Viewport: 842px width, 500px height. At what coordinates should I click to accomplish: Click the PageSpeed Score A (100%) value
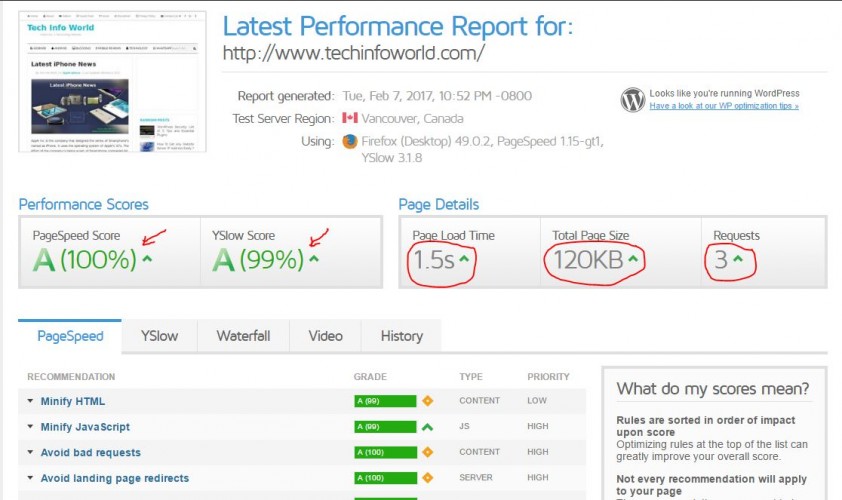(84, 260)
